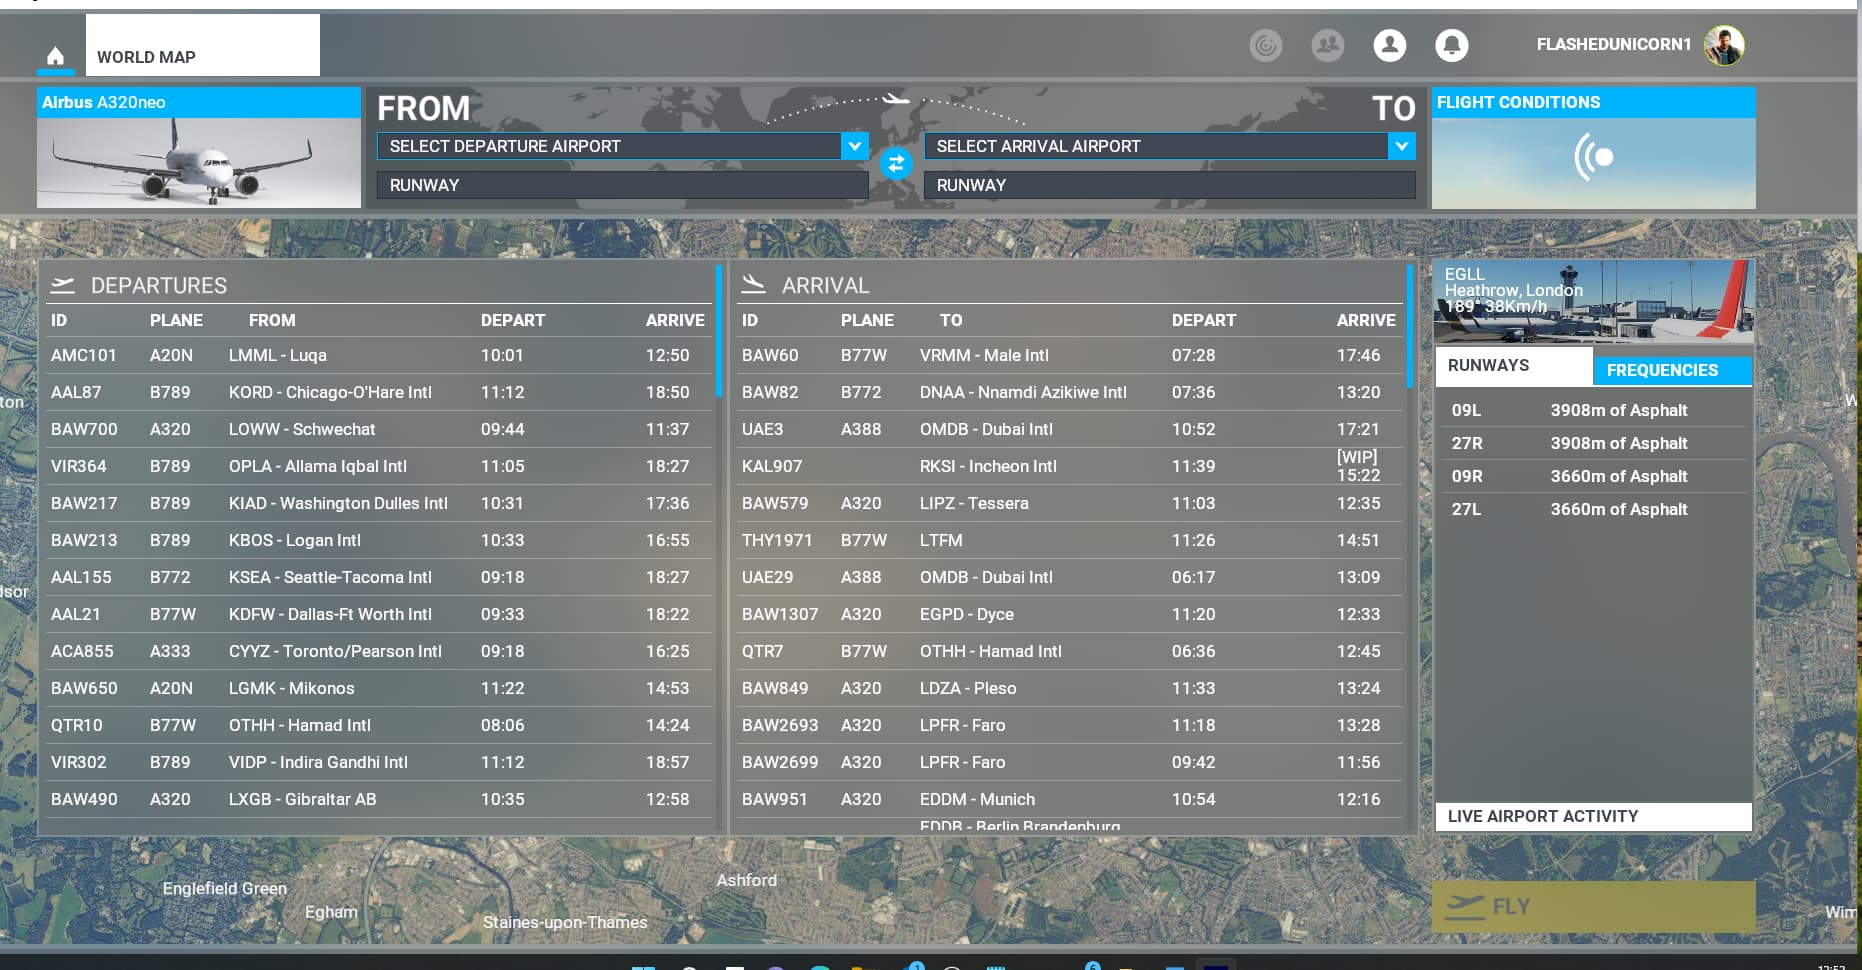Open the friends group icon
Image resolution: width=1862 pixels, height=970 pixels.
(1327, 45)
